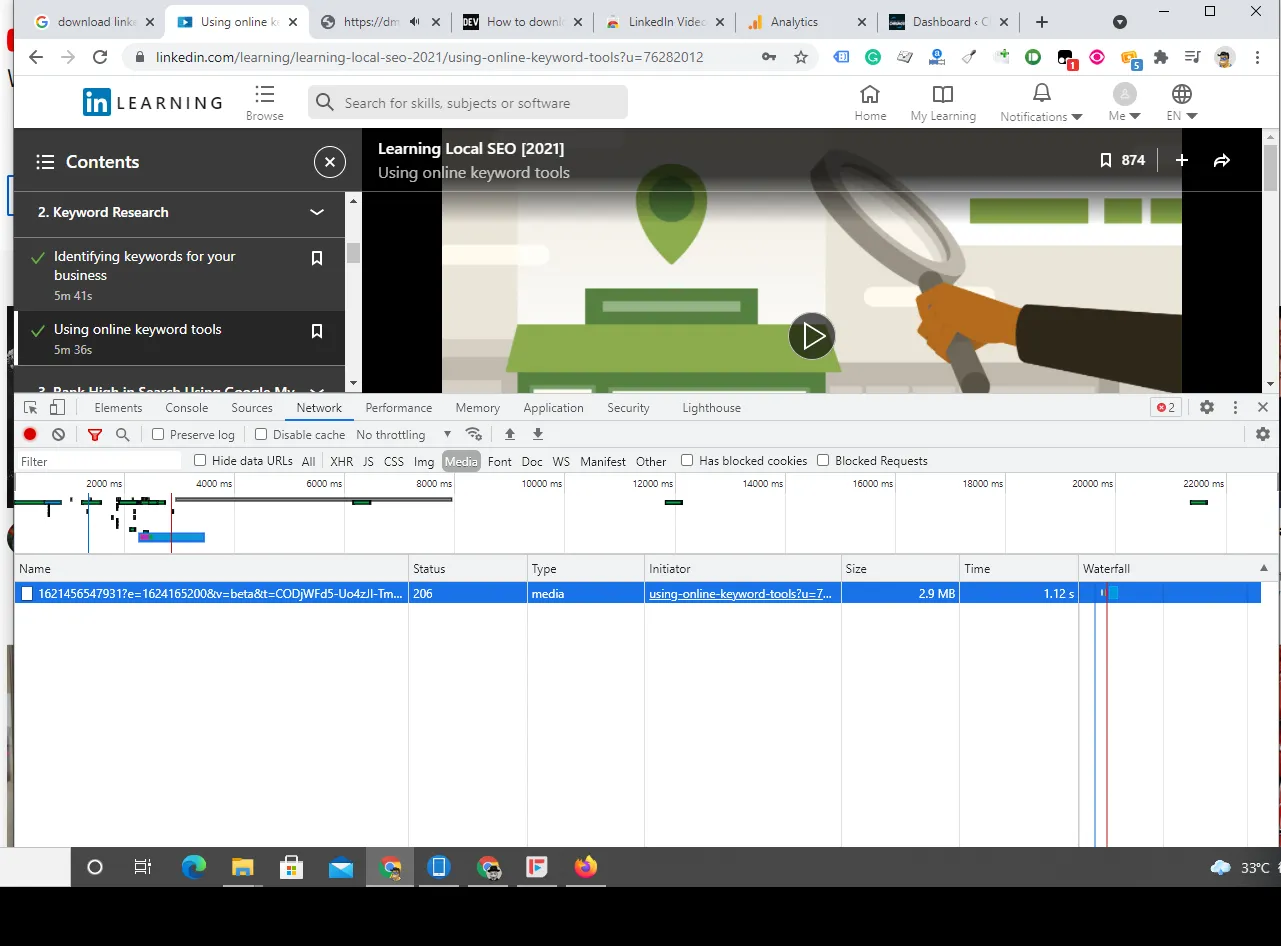The height and width of the screenshot is (946, 1281).
Task: Select the XHR filter type
Action: pos(342,461)
